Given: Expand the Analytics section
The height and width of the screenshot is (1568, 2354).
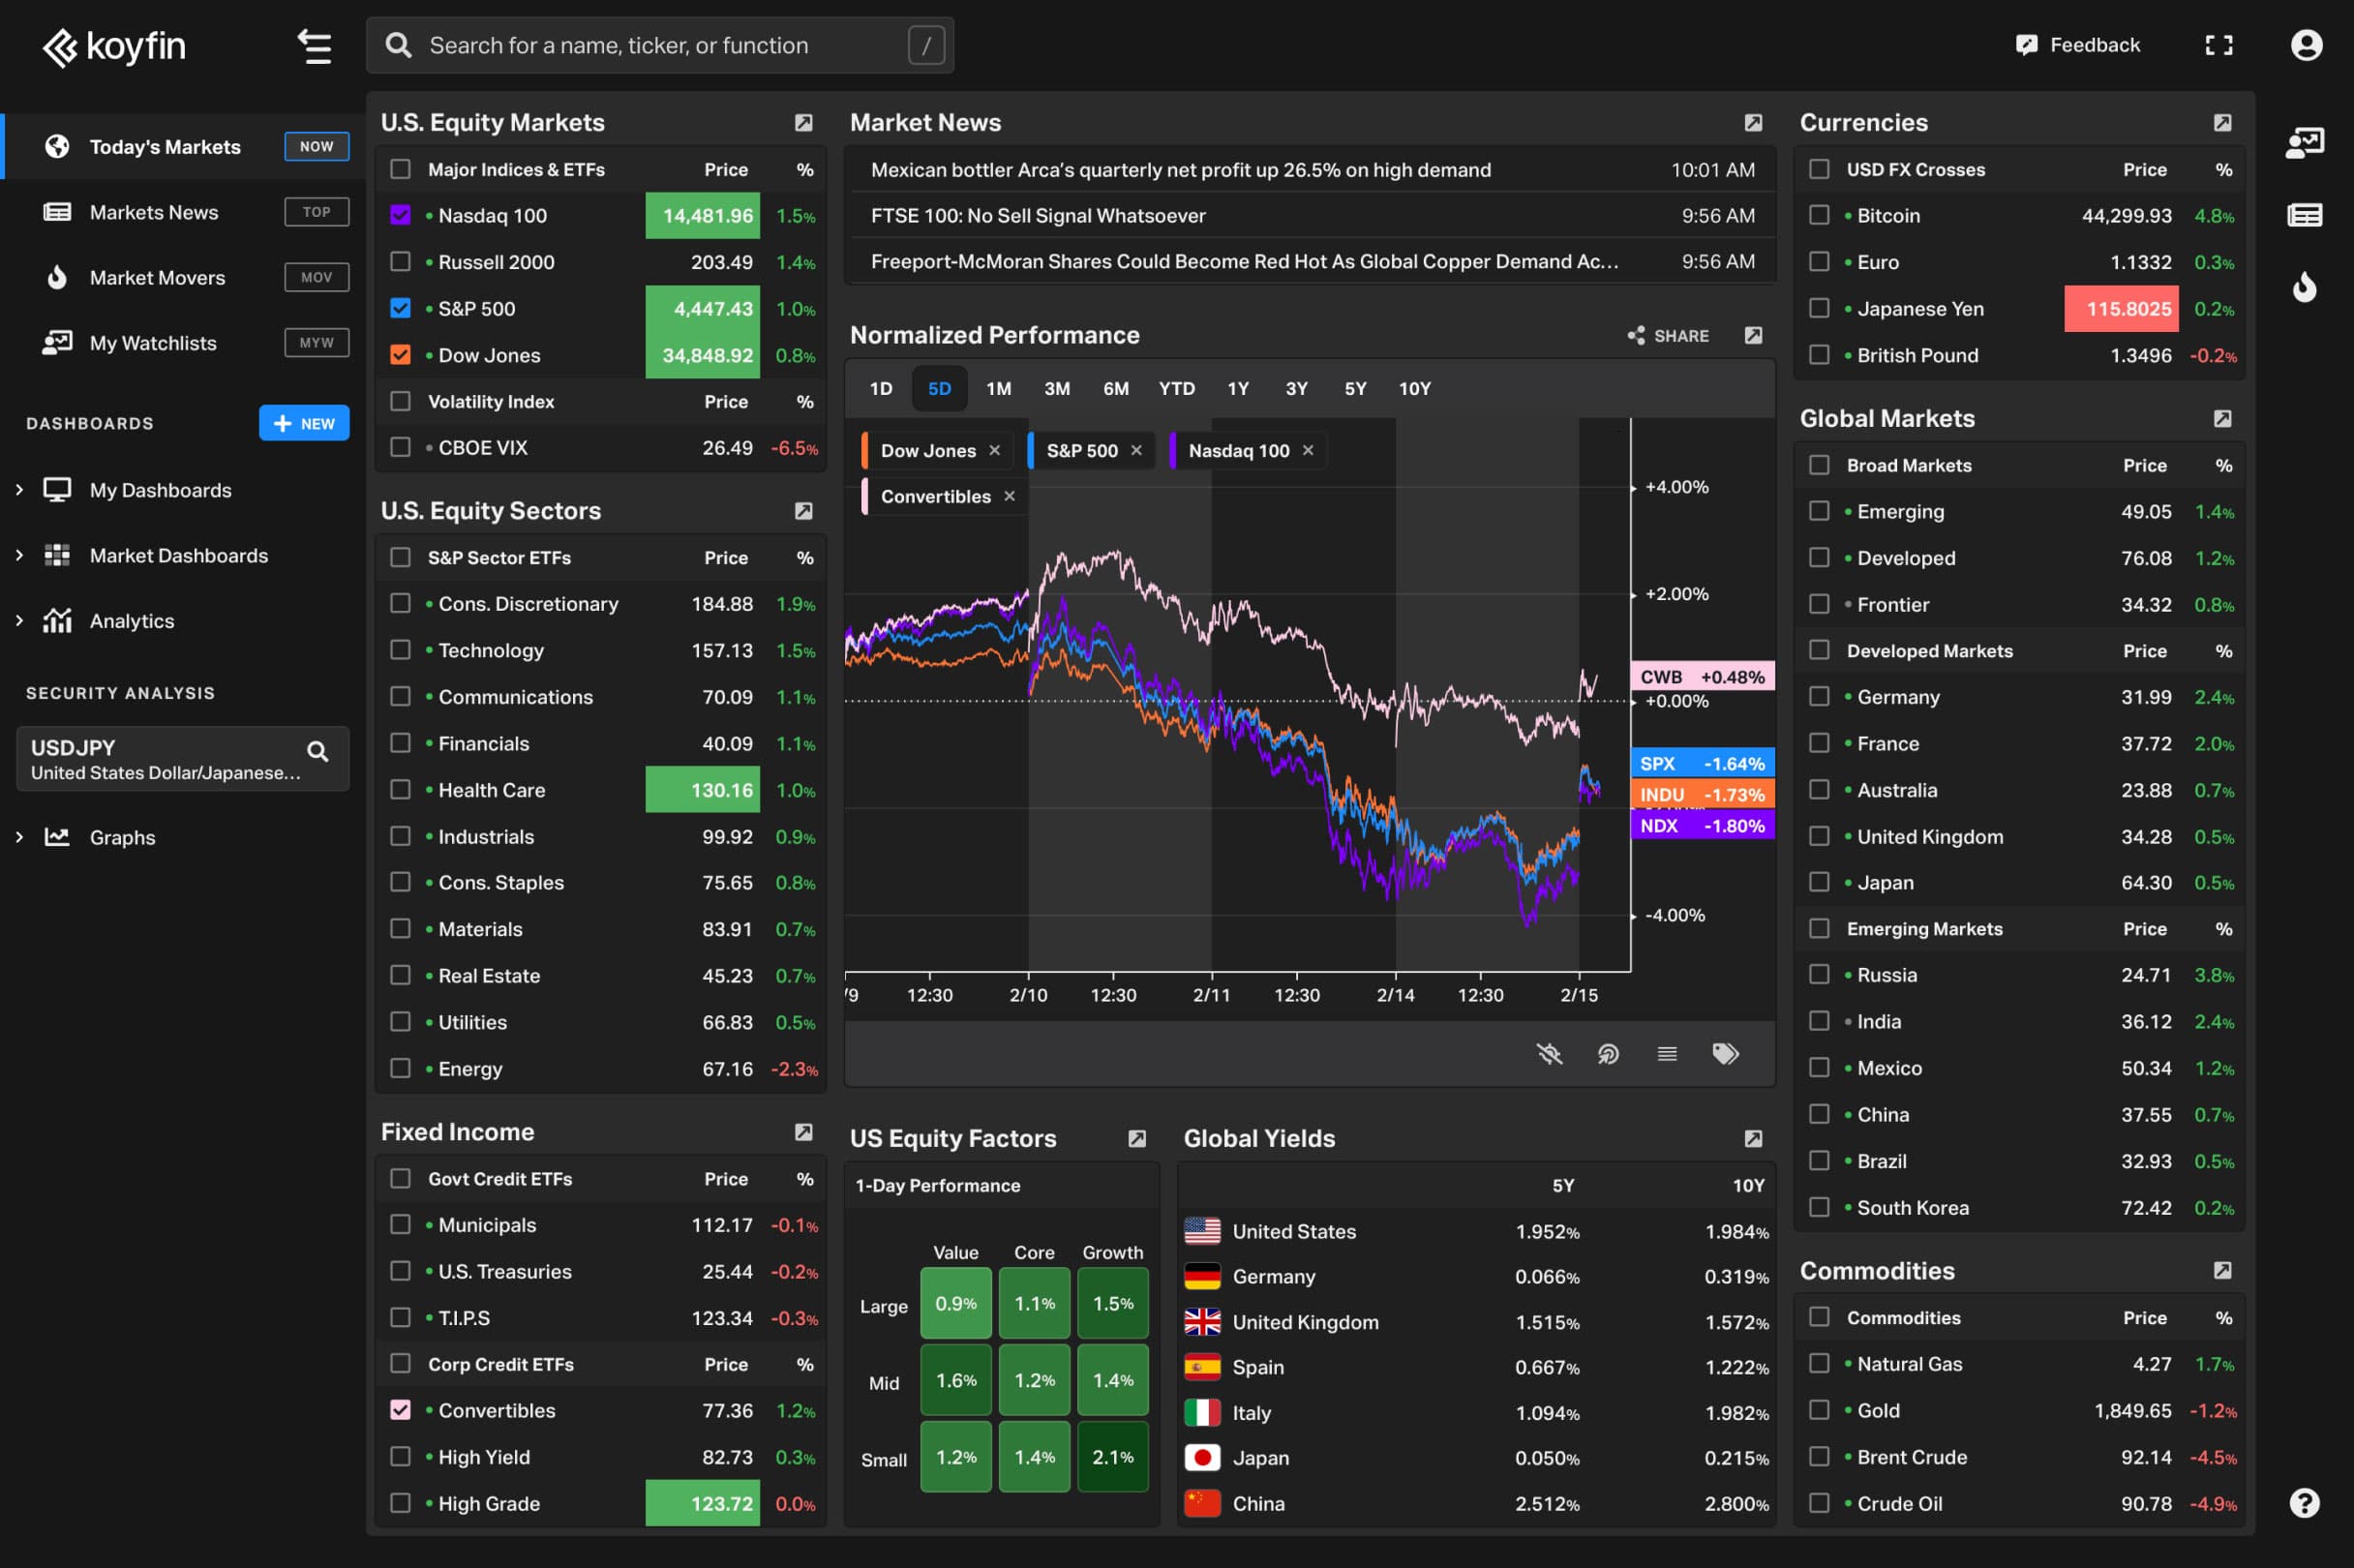Looking at the screenshot, I should pyautogui.click(x=19, y=621).
